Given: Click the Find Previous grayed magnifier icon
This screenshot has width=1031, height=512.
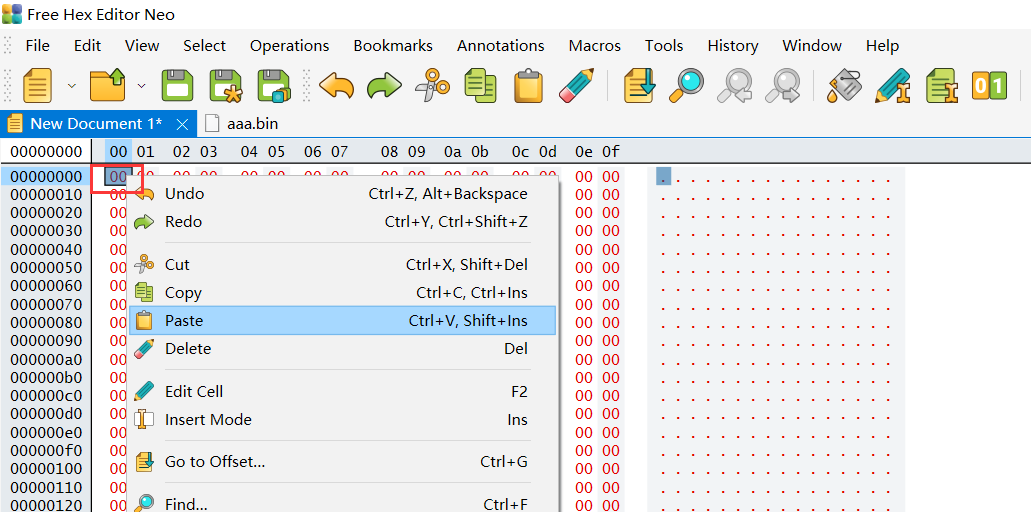Looking at the screenshot, I should coord(734,85).
